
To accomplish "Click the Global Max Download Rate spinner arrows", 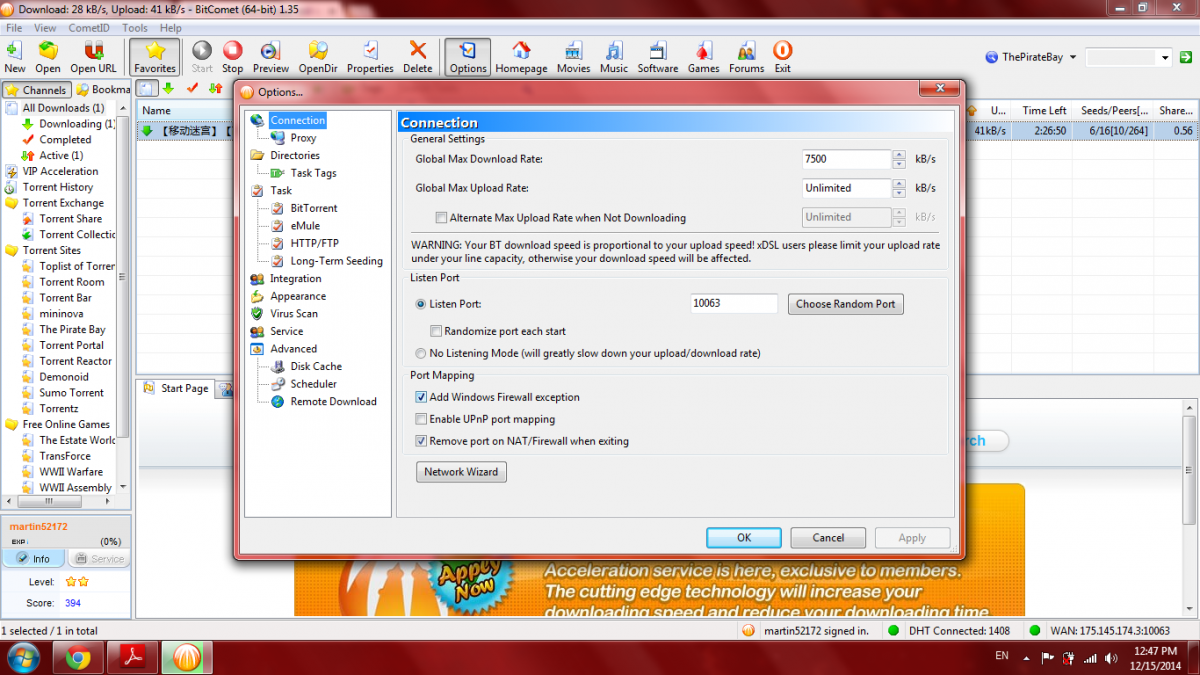I will tap(899, 159).
